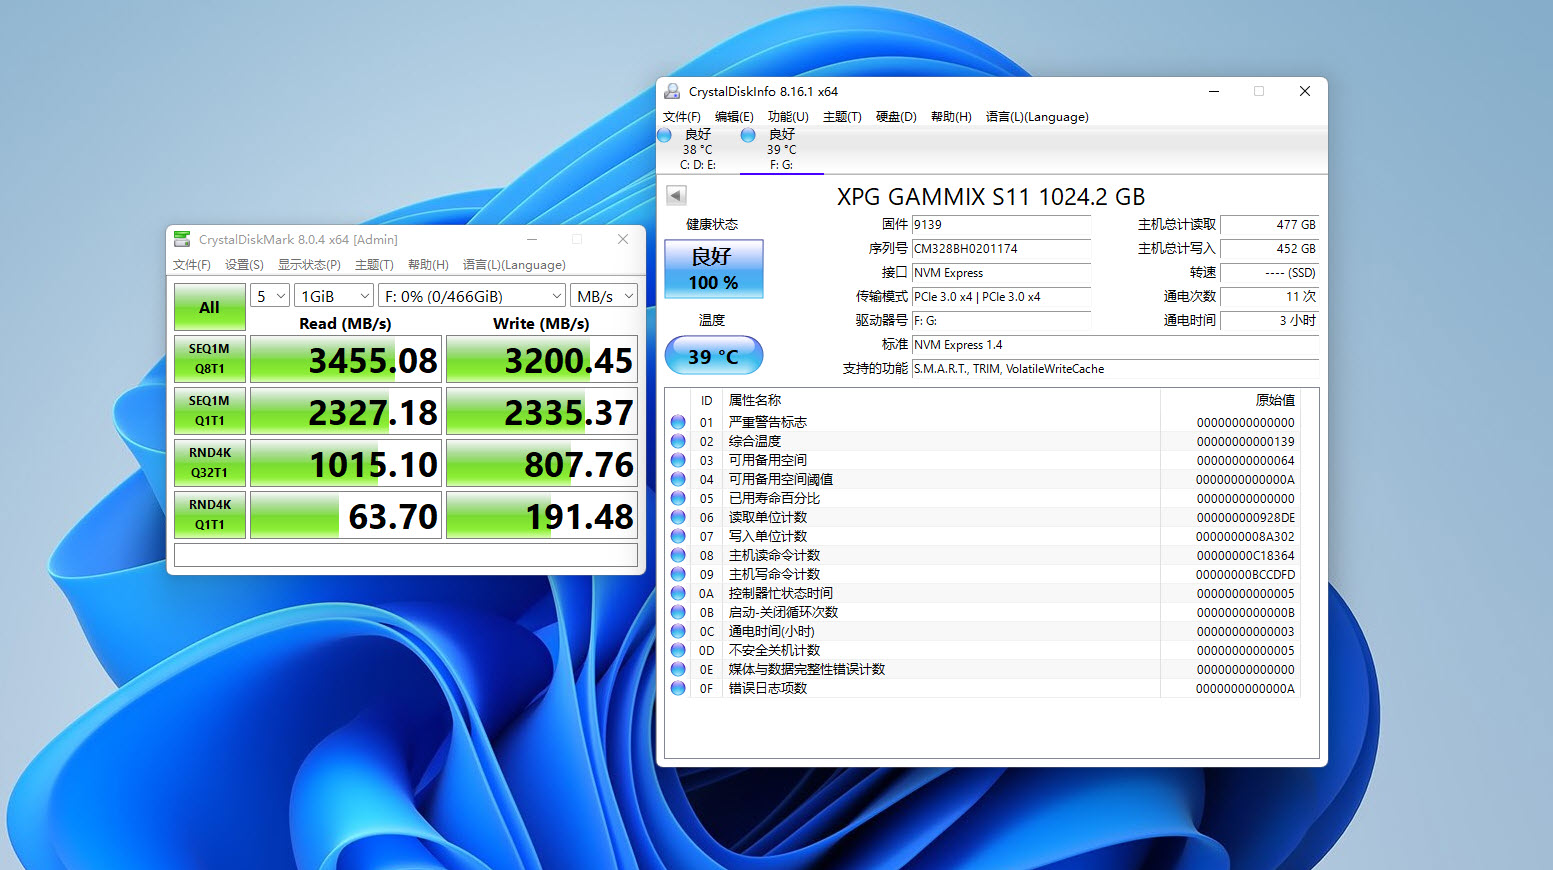The image size is (1553, 870).
Task: Click the status circle on the C: D: E: drive tab
Action: tap(663, 134)
